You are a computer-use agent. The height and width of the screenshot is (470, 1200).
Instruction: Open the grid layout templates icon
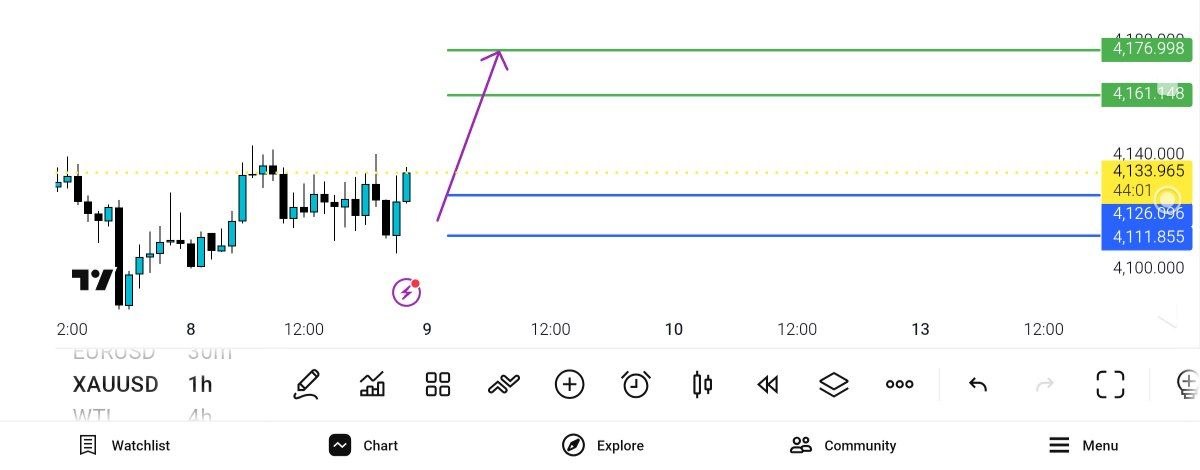click(438, 385)
